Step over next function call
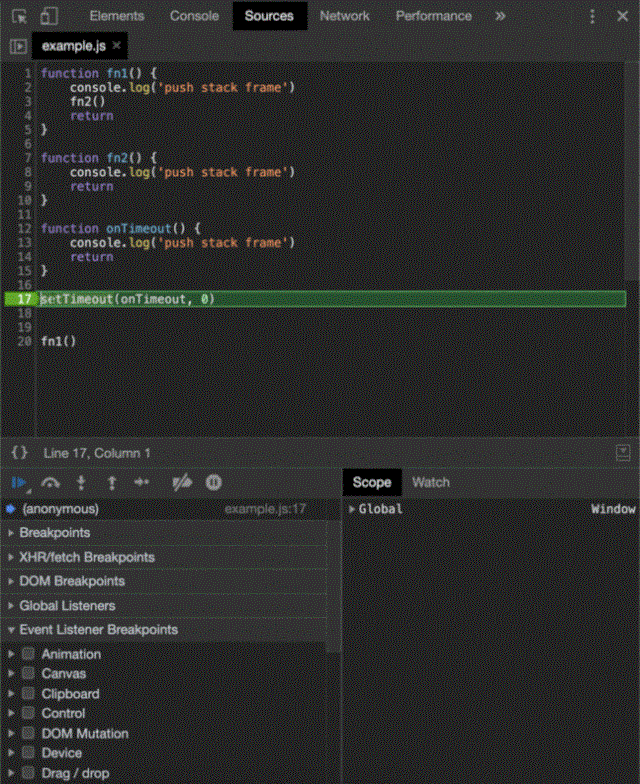This screenshot has height=784, width=640. (50, 483)
